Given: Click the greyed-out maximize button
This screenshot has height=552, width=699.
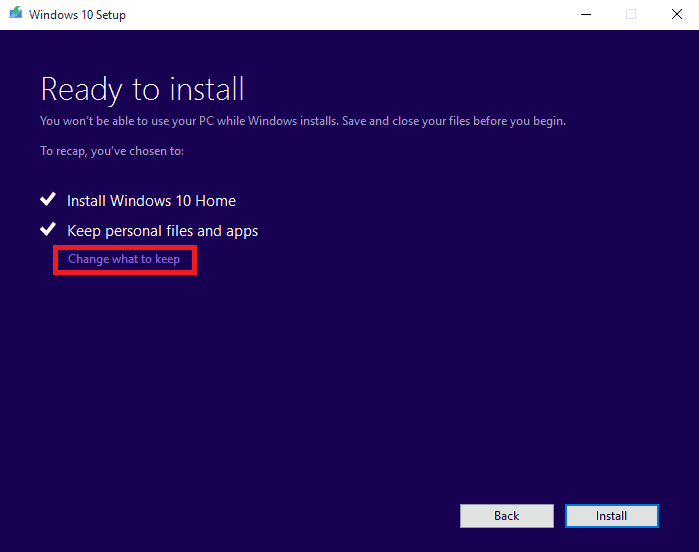Looking at the screenshot, I should tap(631, 14).
